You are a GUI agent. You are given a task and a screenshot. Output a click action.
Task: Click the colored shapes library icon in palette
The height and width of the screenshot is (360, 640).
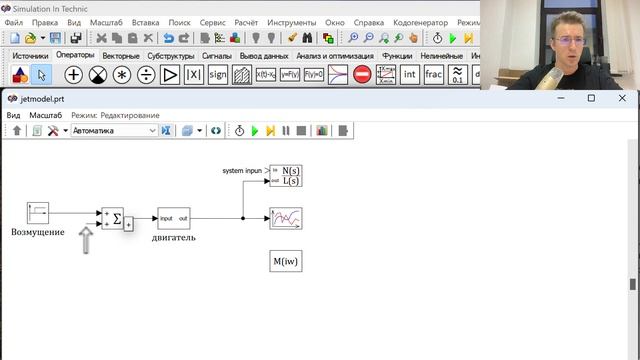[x=20, y=75]
